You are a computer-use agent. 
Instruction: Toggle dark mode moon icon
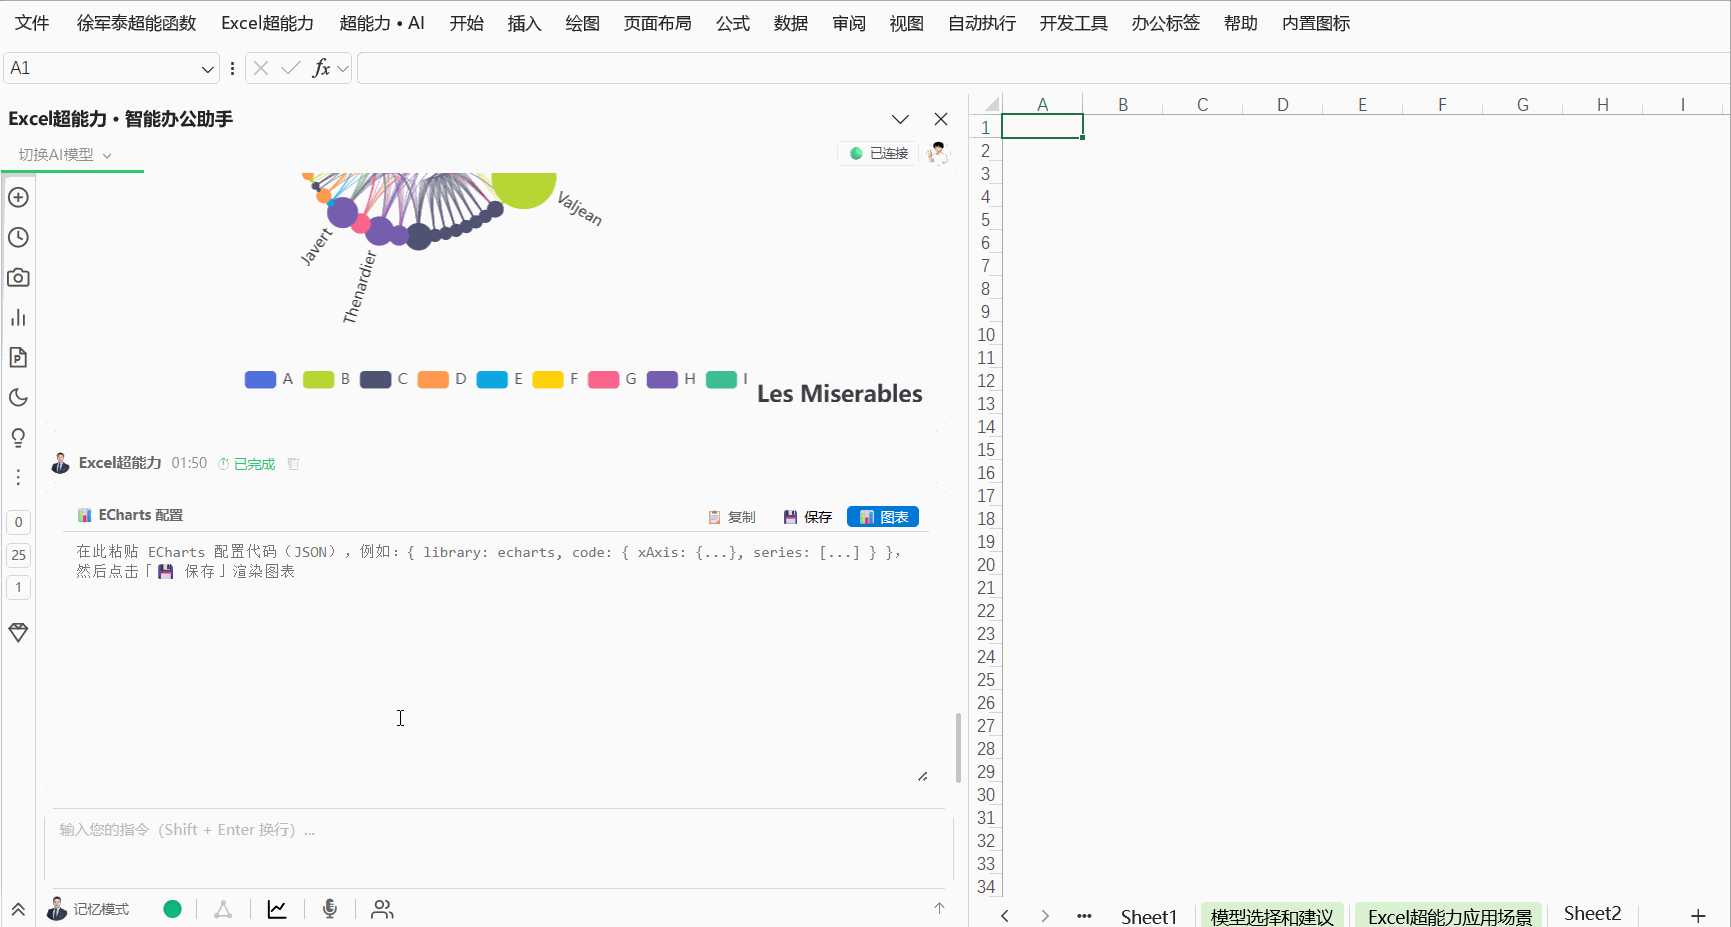tap(18, 397)
